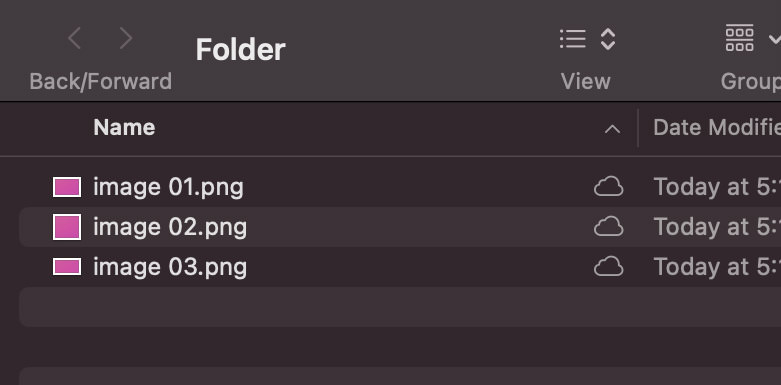Toggle sort order via Name column caret
The image size is (781, 385).
[x=612, y=129]
